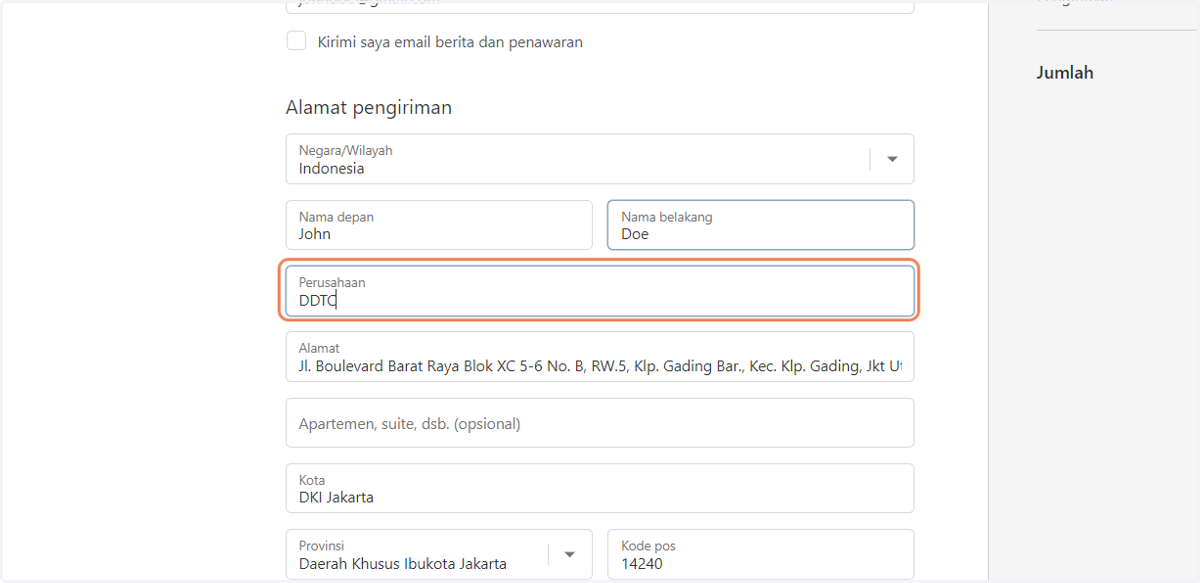Click the Nama belakang field containing Doe
This screenshot has width=1200, height=583.
(761, 225)
